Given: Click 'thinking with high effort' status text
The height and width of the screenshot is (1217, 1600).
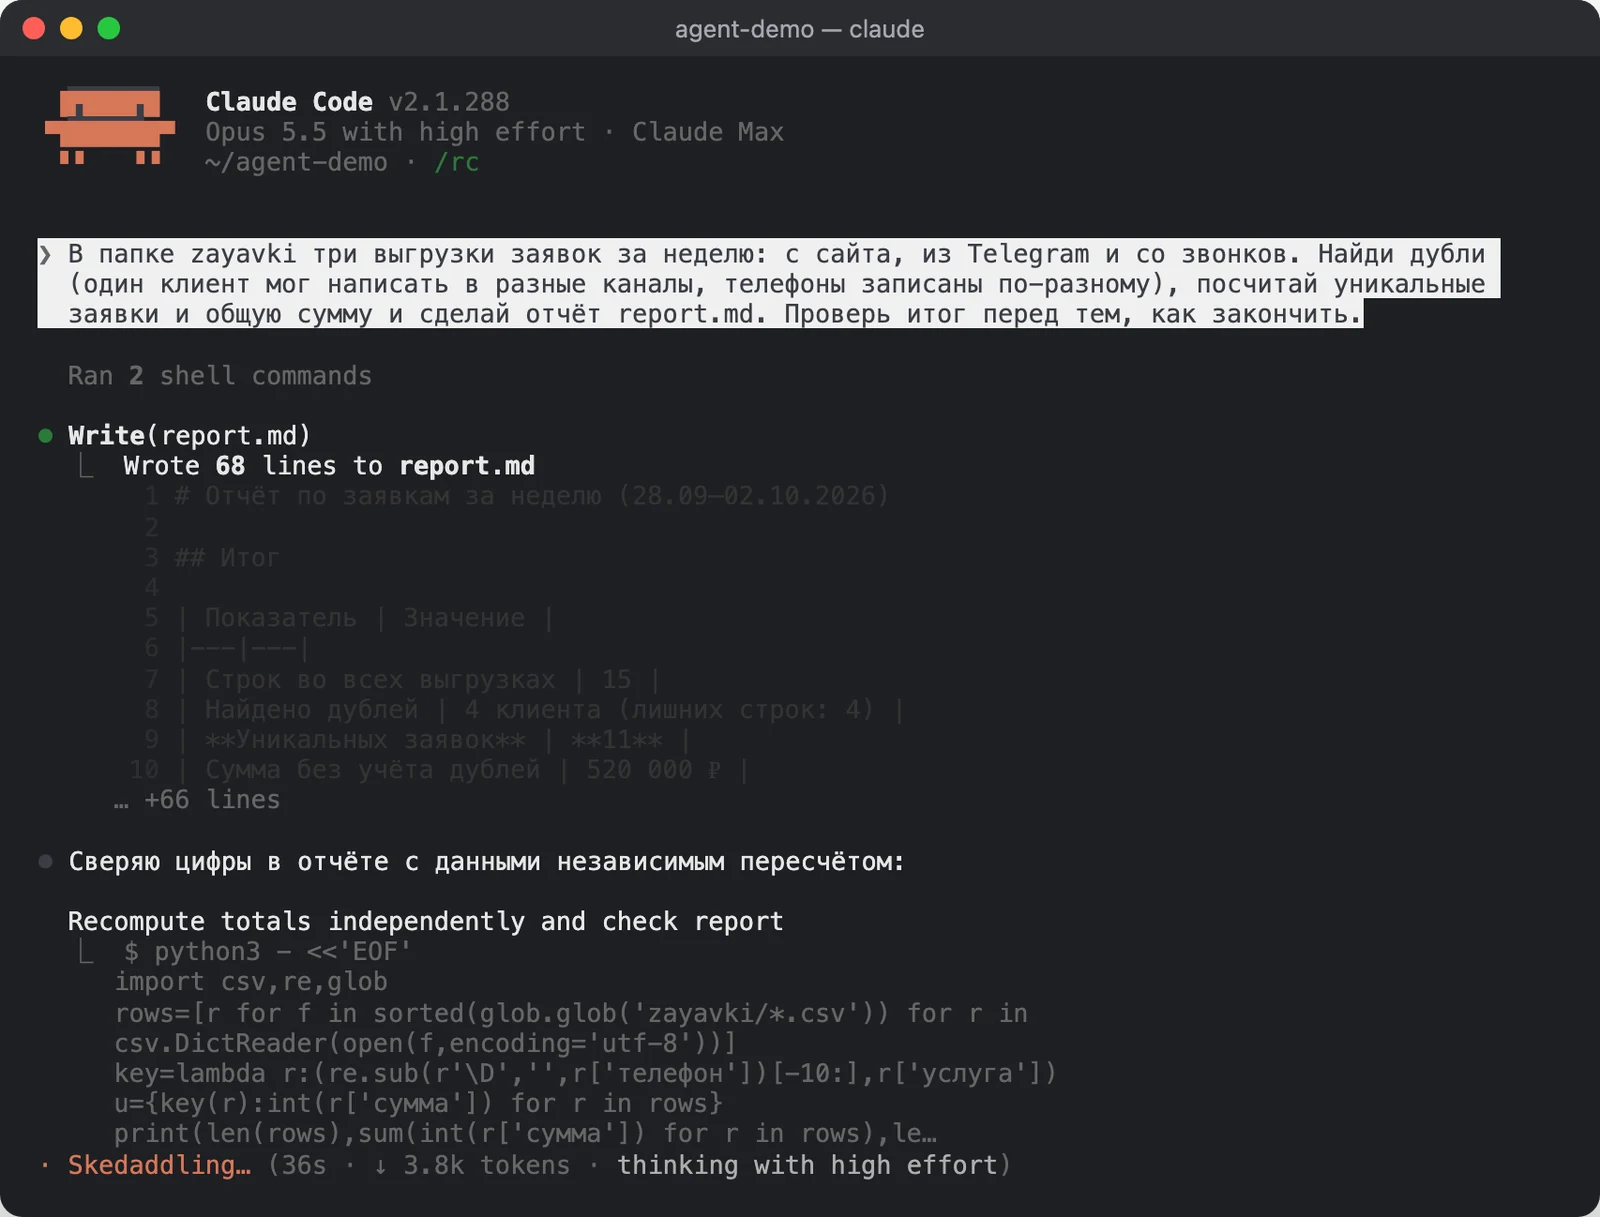Looking at the screenshot, I should [x=807, y=1165].
